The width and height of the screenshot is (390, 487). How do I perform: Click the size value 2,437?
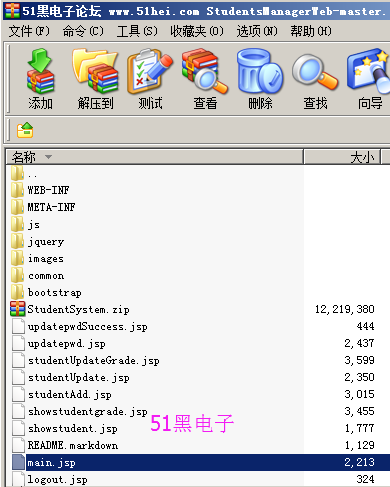point(359,343)
